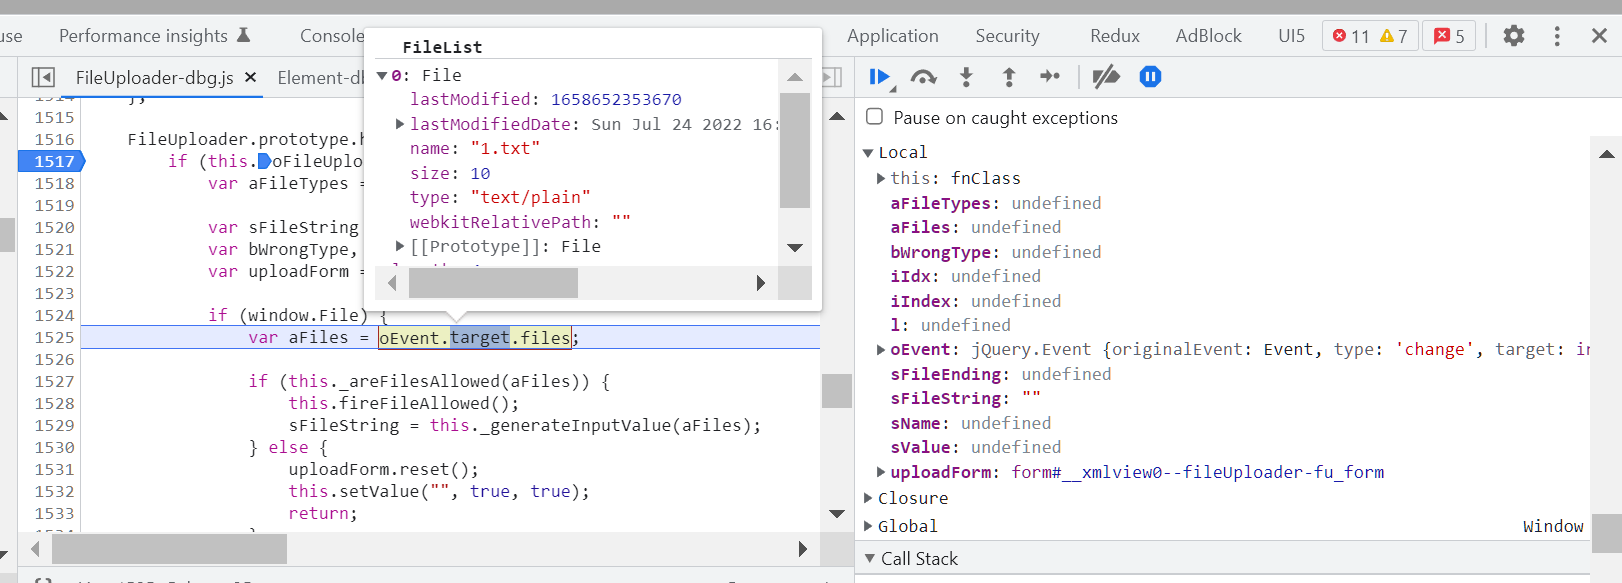
Task: Close the FileUploader-dbg.js file tab
Action: click(x=251, y=77)
